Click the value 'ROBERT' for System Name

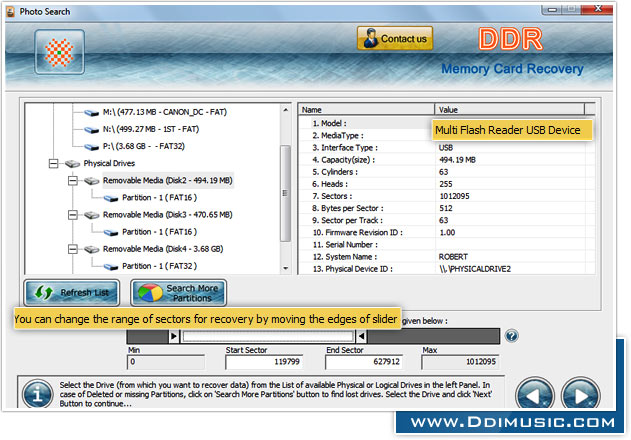pyautogui.click(x=453, y=257)
